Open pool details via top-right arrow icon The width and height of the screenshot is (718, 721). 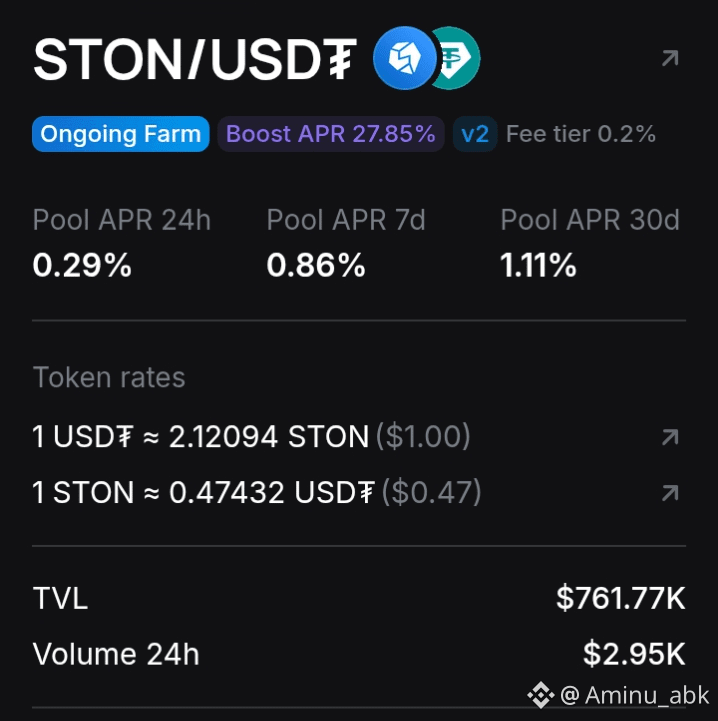670,58
